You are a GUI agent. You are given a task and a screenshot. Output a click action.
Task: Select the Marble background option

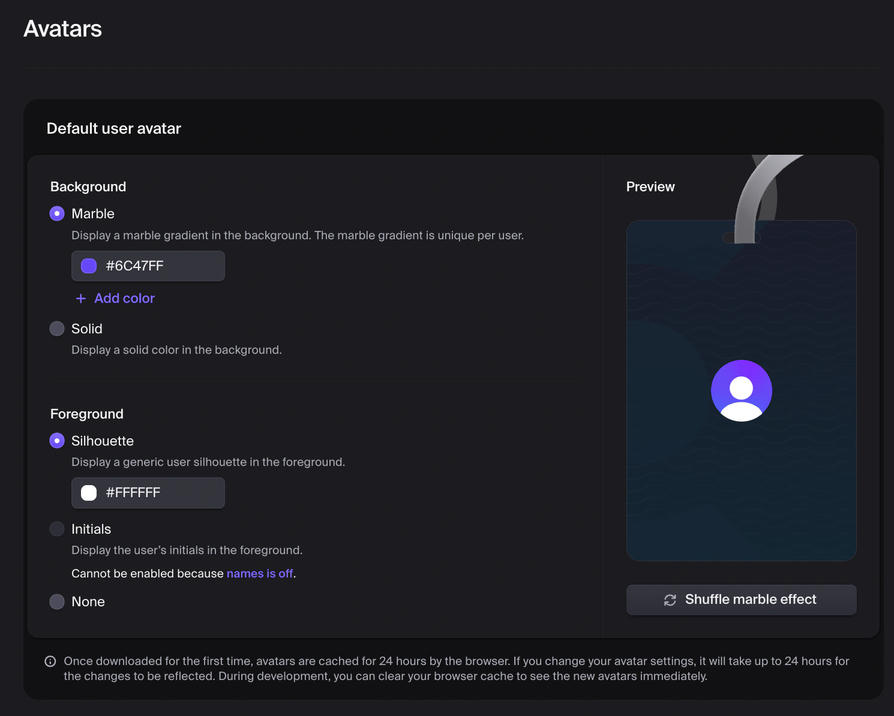pyautogui.click(x=57, y=213)
